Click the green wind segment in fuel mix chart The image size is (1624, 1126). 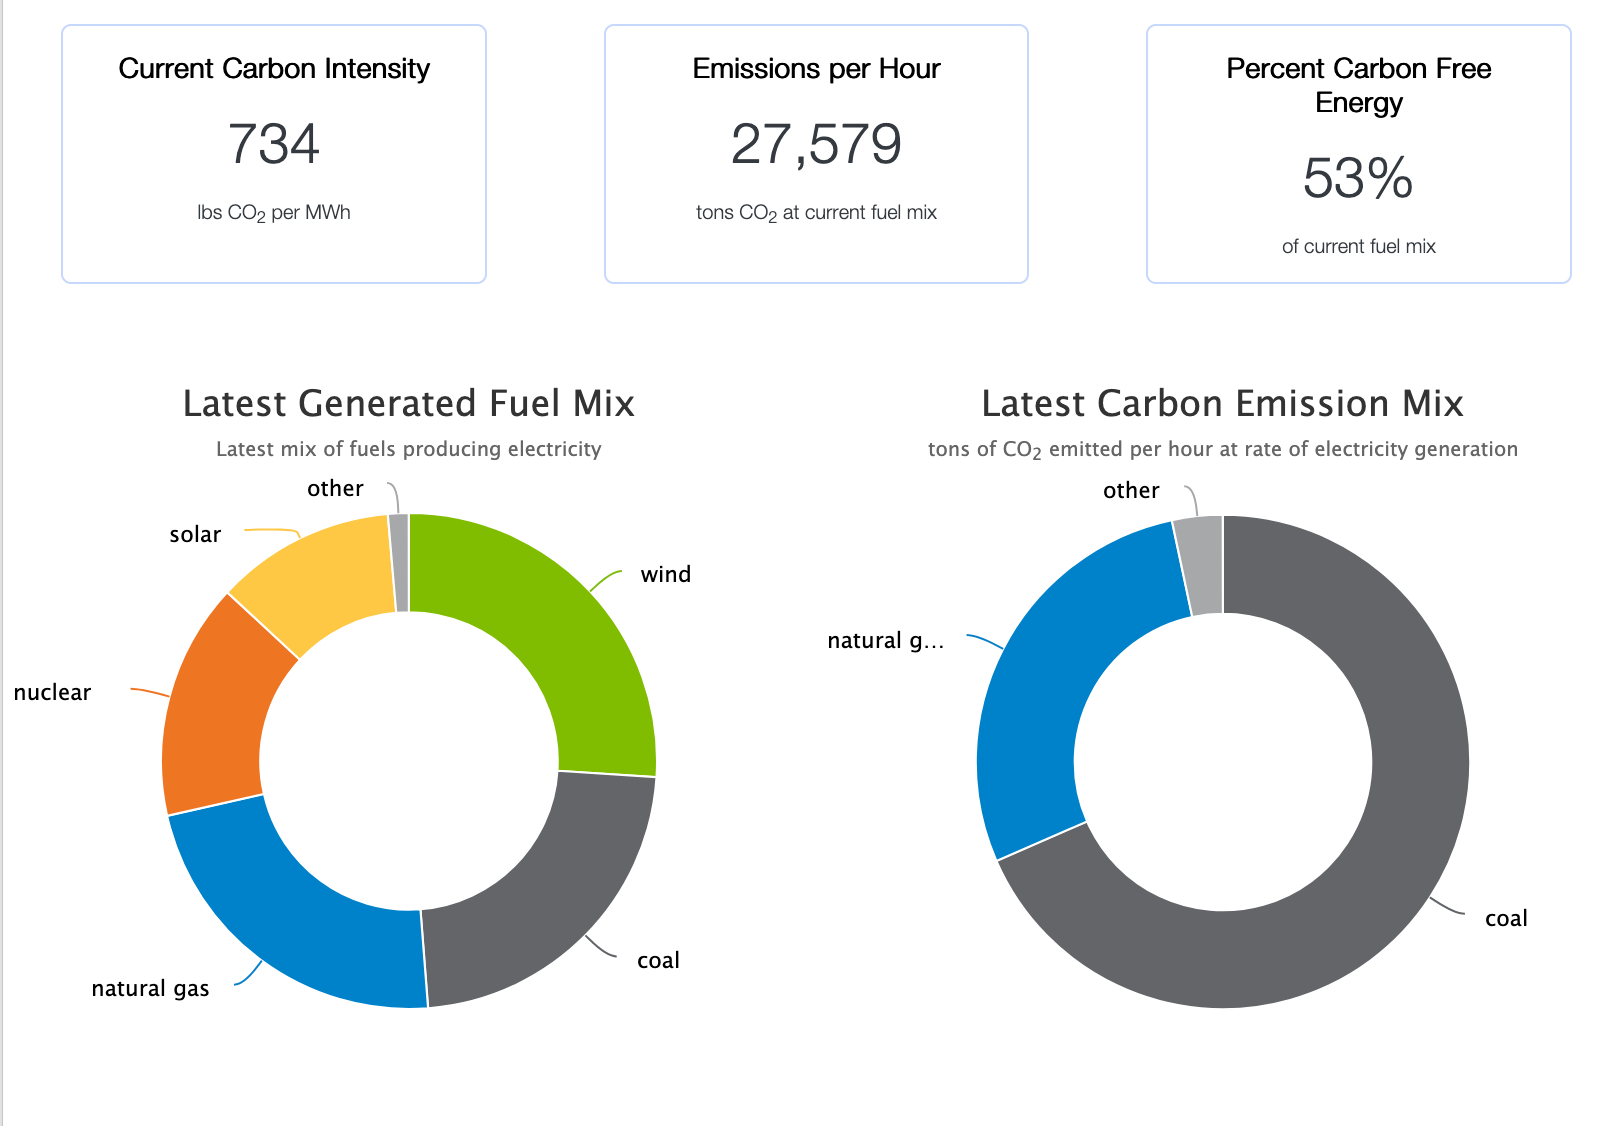(560, 640)
